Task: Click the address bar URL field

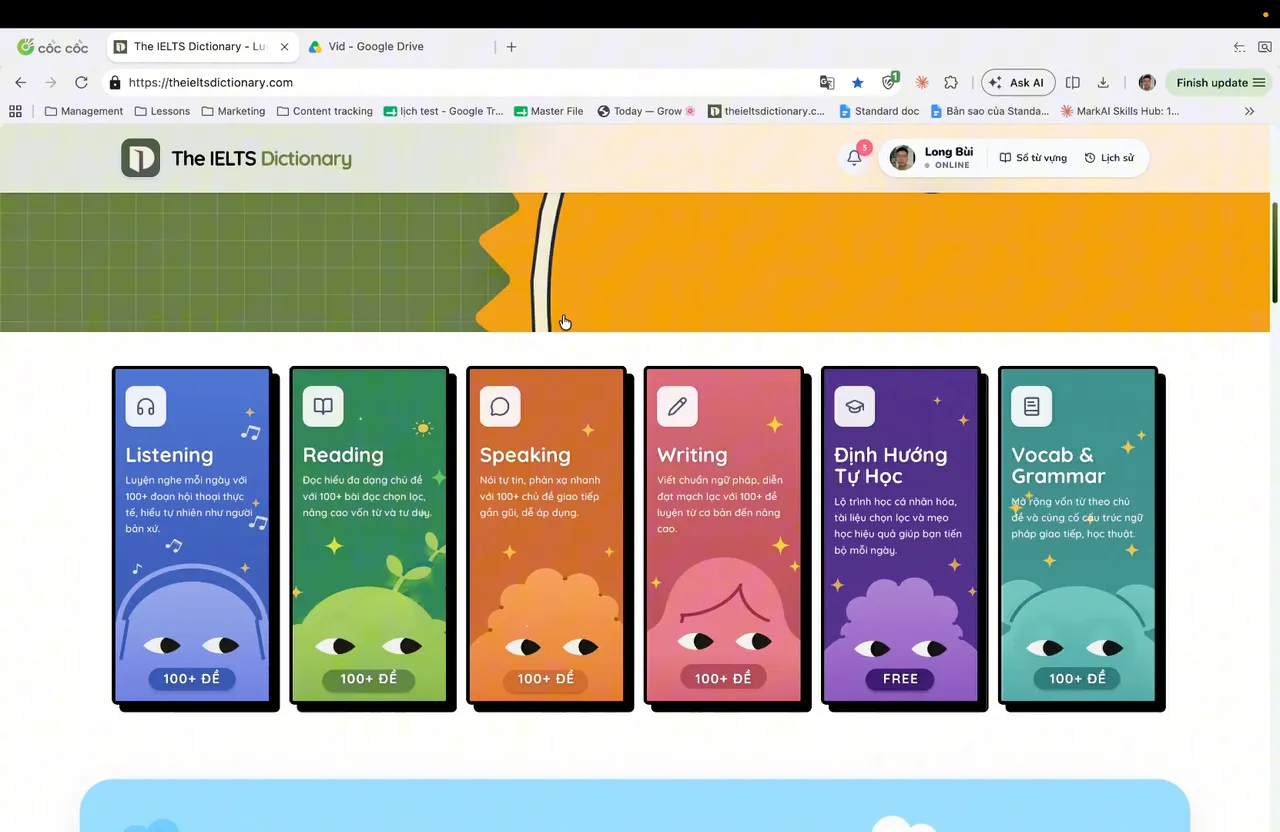Action: pos(460,83)
